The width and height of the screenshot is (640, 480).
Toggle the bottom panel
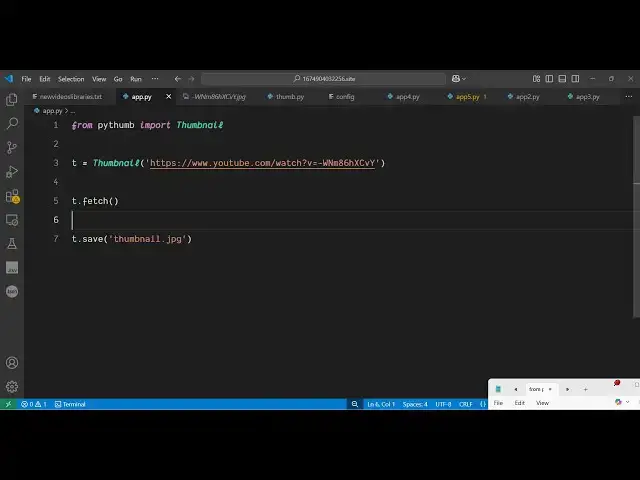pyautogui.click(x=562, y=79)
